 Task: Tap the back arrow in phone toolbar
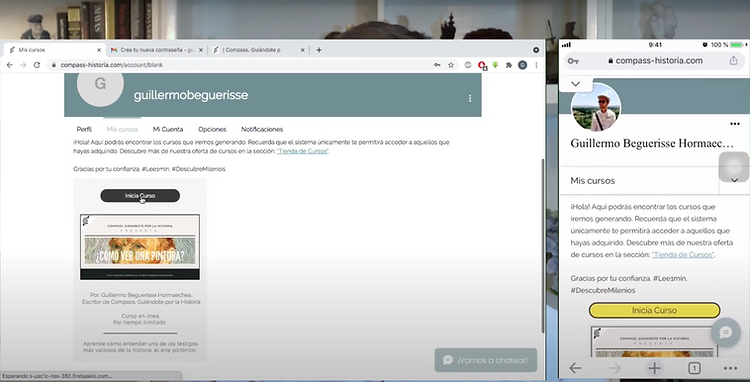click(x=575, y=368)
